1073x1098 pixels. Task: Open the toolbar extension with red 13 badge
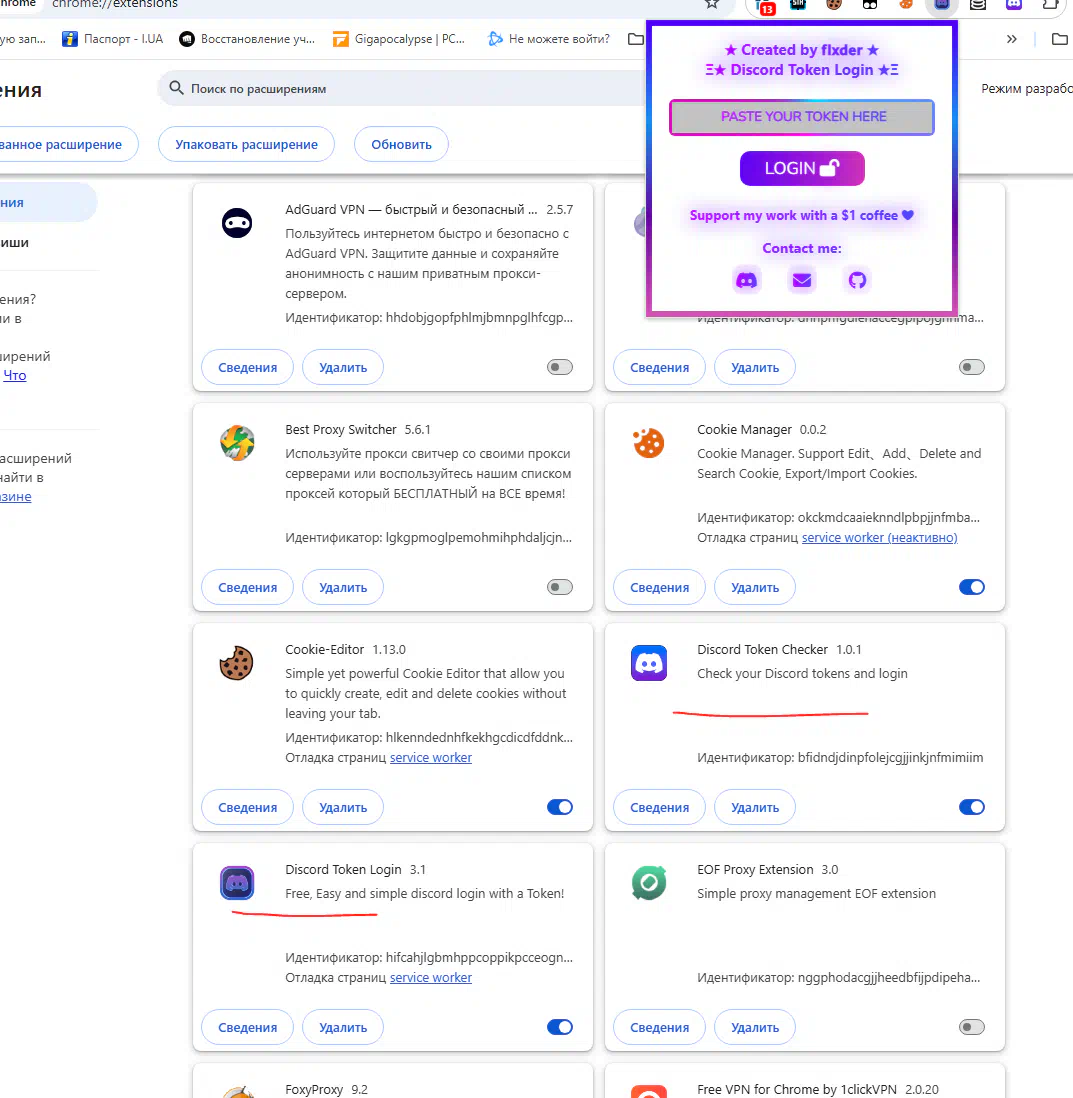[765, 6]
